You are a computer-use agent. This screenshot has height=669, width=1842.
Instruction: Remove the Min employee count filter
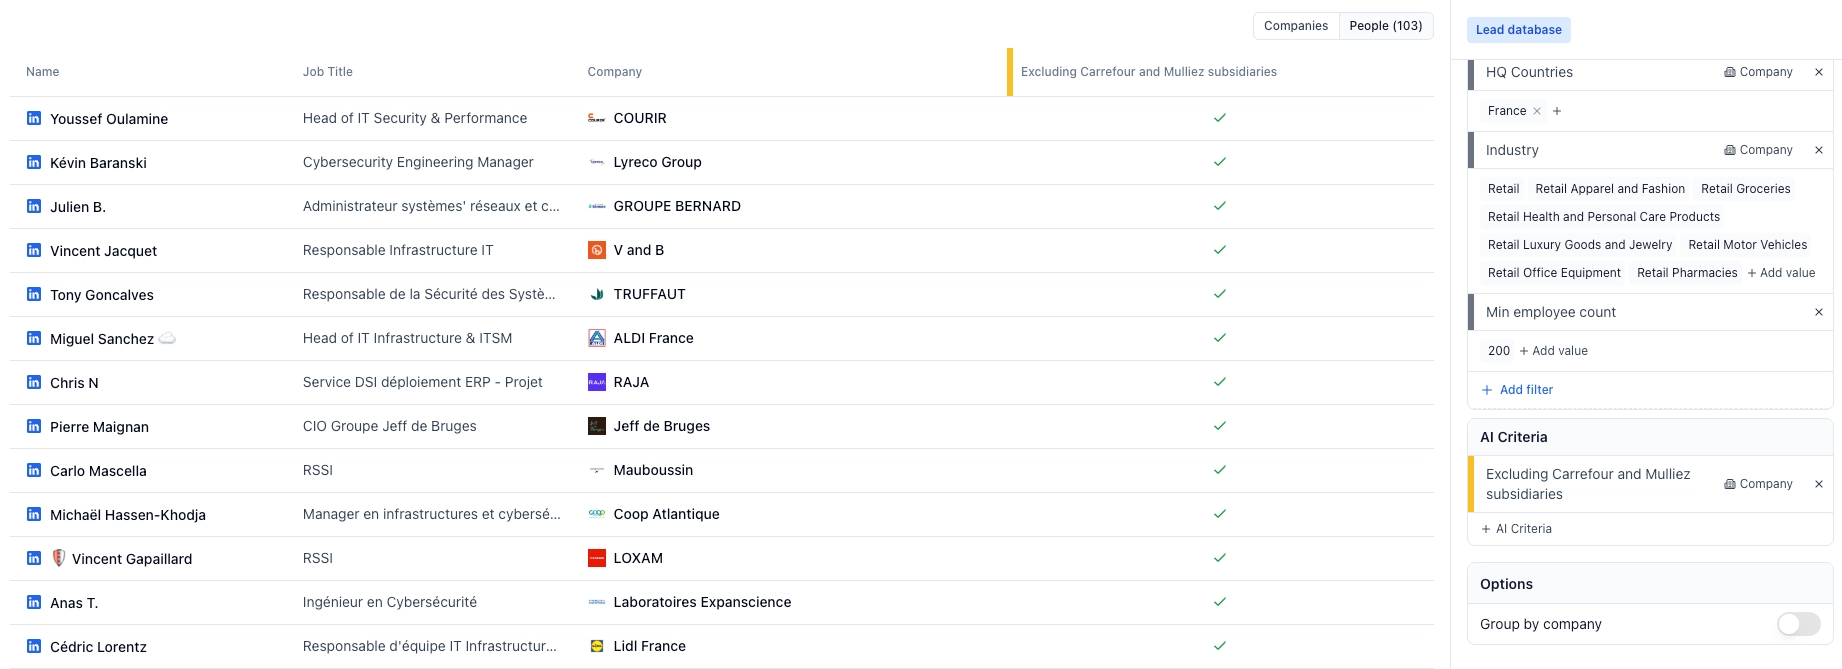click(1819, 312)
